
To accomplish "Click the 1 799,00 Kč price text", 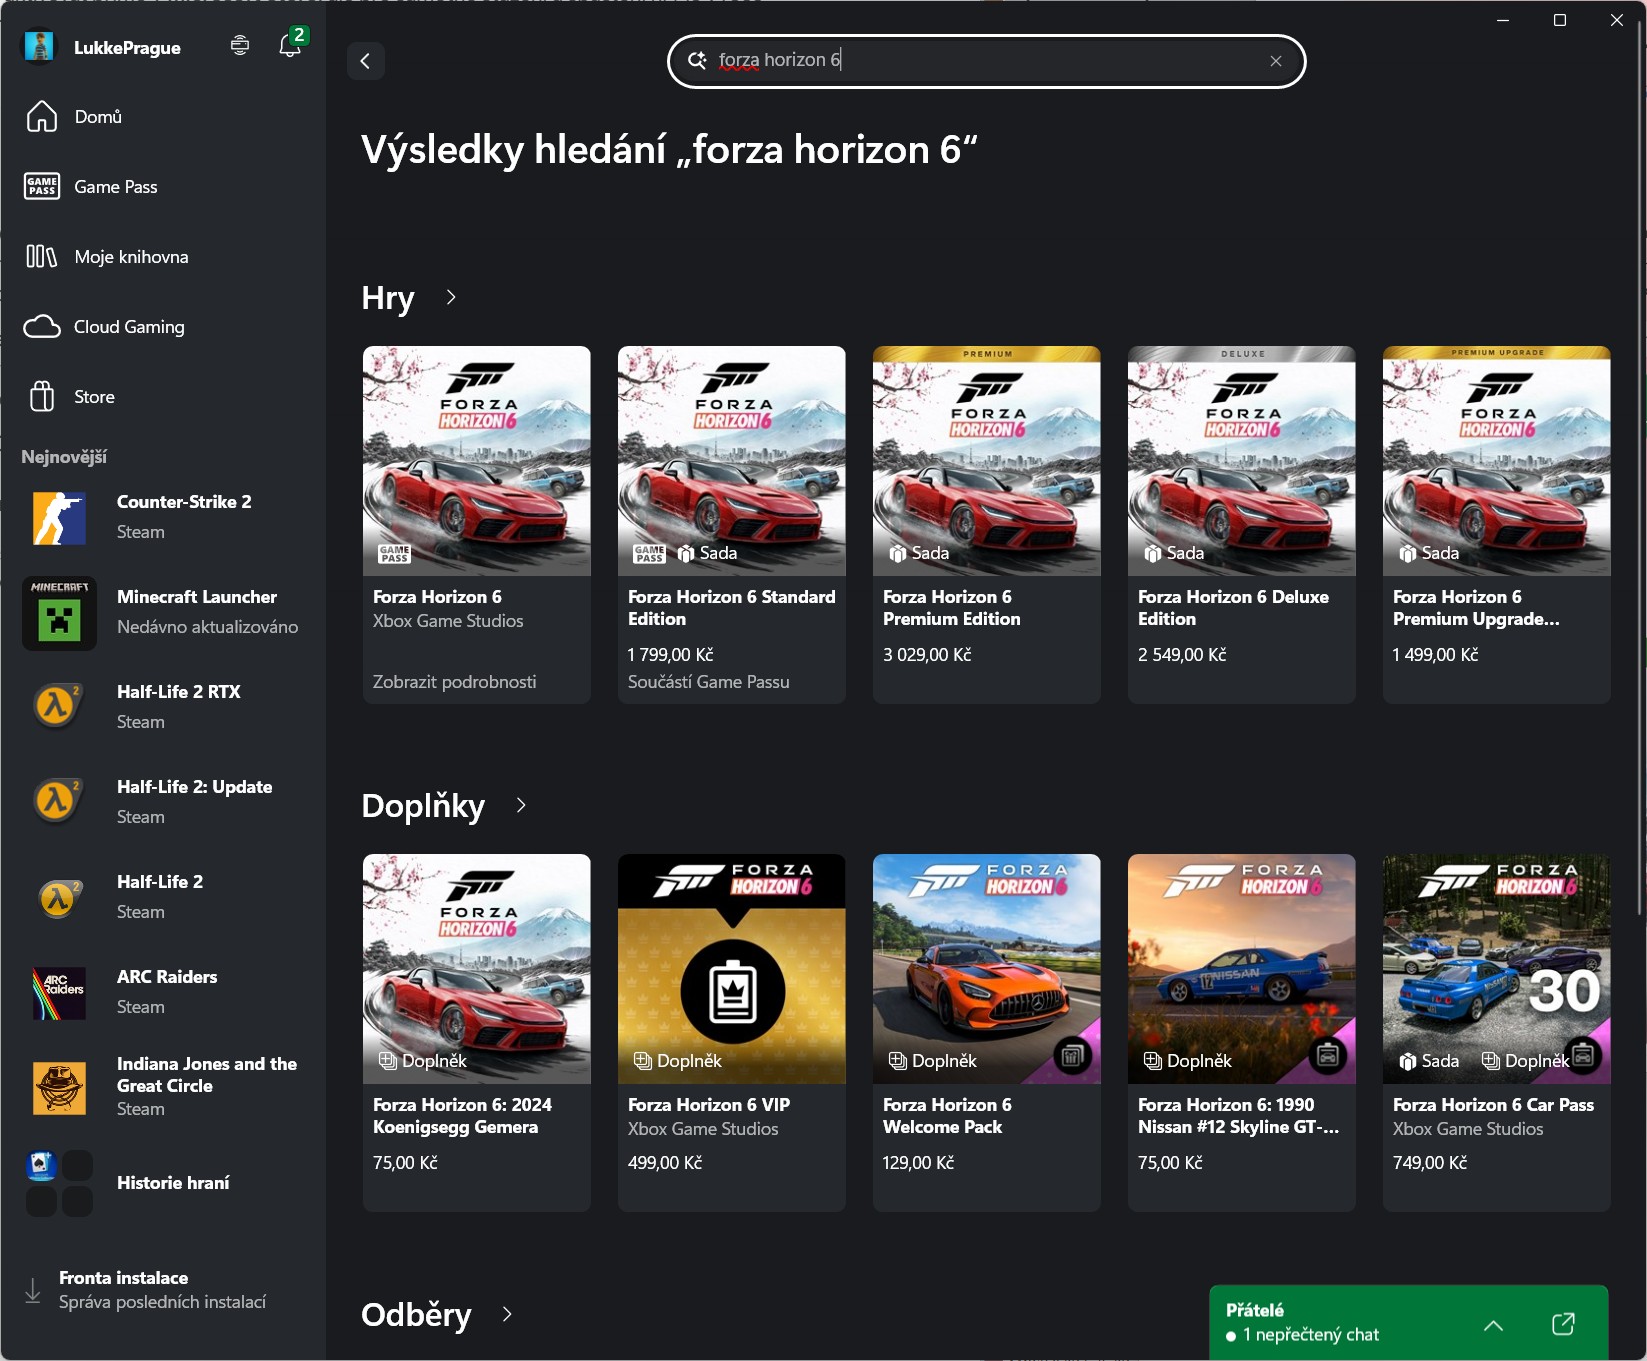I will (670, 655).
